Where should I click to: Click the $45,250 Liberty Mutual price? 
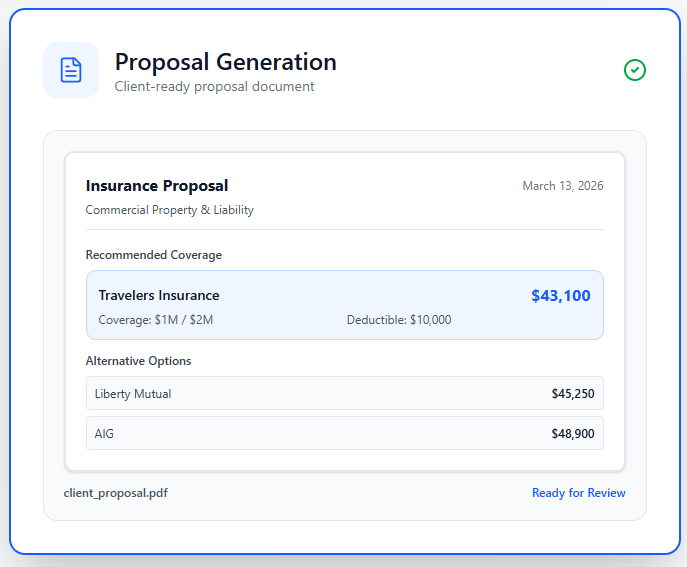(572, 394)
